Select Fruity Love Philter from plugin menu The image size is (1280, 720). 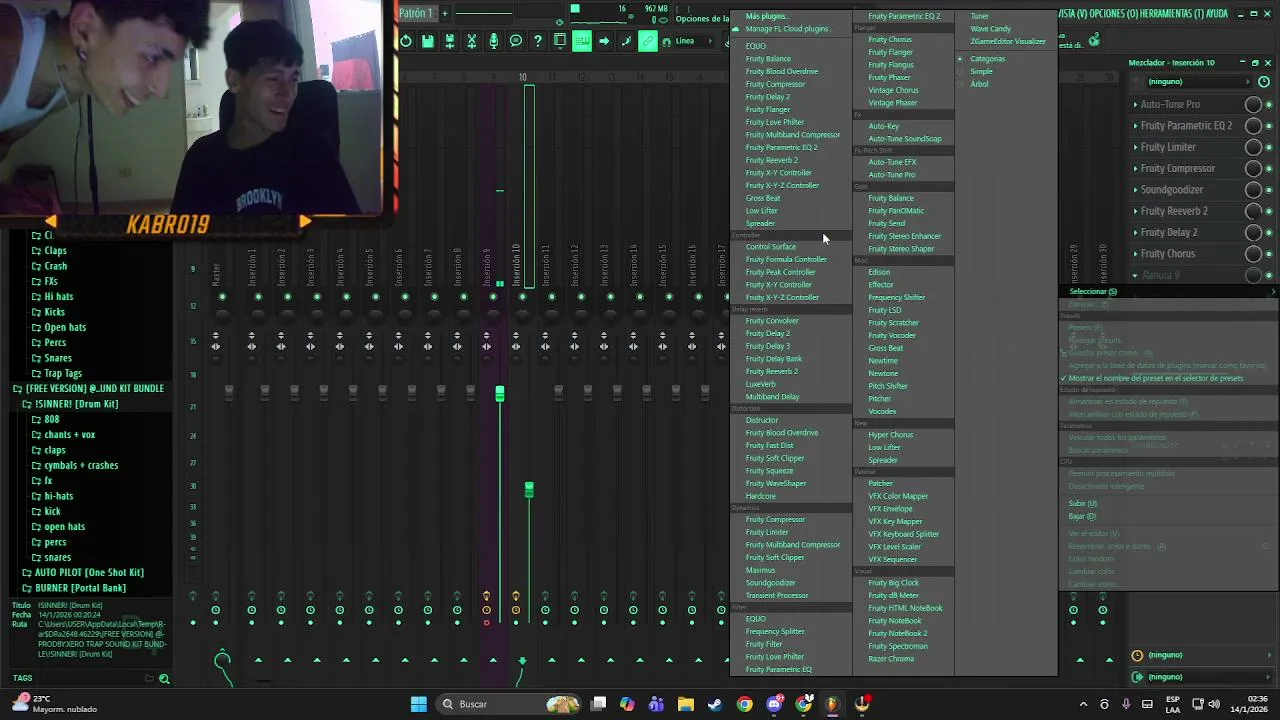pyautogui.click(x=774, y=122)
